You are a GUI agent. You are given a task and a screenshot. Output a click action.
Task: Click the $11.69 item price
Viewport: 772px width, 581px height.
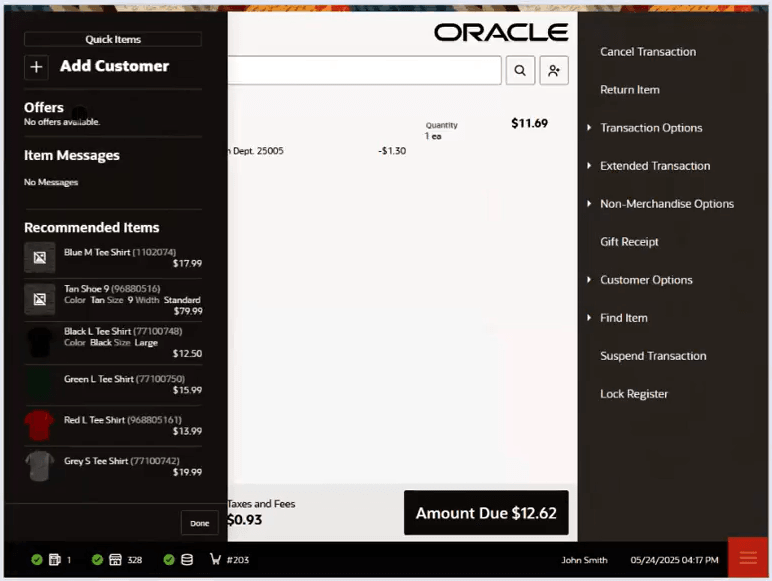[529, 123]
